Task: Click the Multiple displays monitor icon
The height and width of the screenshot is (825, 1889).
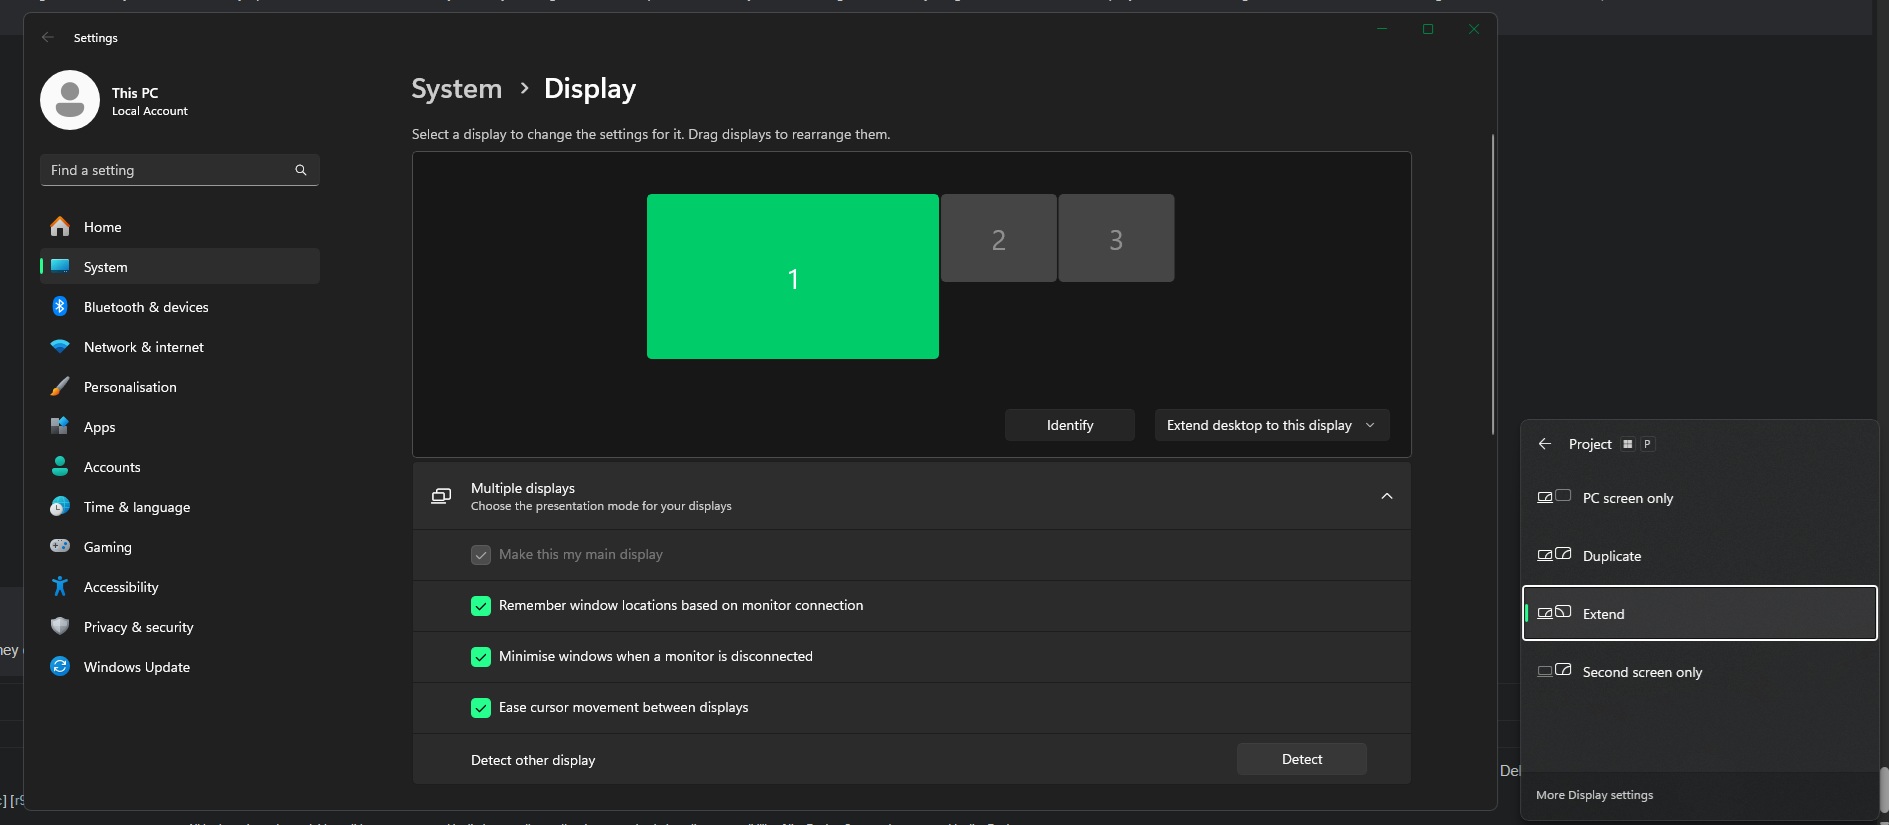Action: (x=441, y=496)
